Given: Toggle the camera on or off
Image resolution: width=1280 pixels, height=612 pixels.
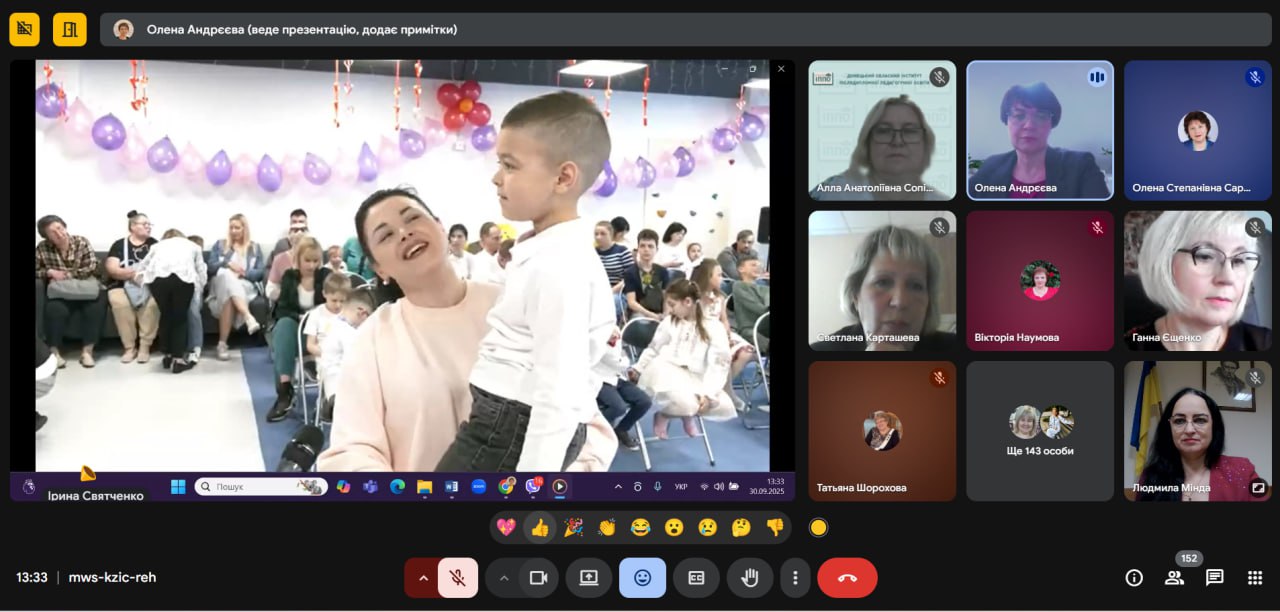Looking at the screenshot, I should click(538, 577).
